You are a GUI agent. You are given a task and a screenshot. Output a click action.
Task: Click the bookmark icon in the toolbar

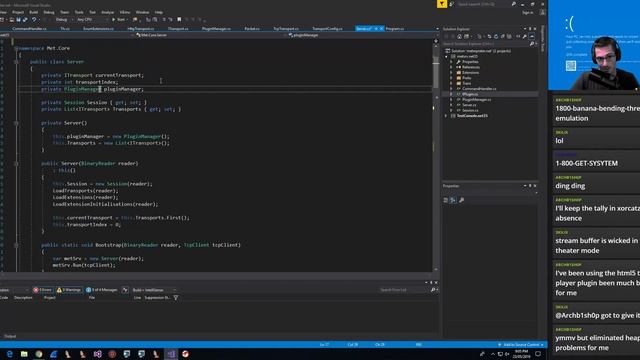(179, 20)
